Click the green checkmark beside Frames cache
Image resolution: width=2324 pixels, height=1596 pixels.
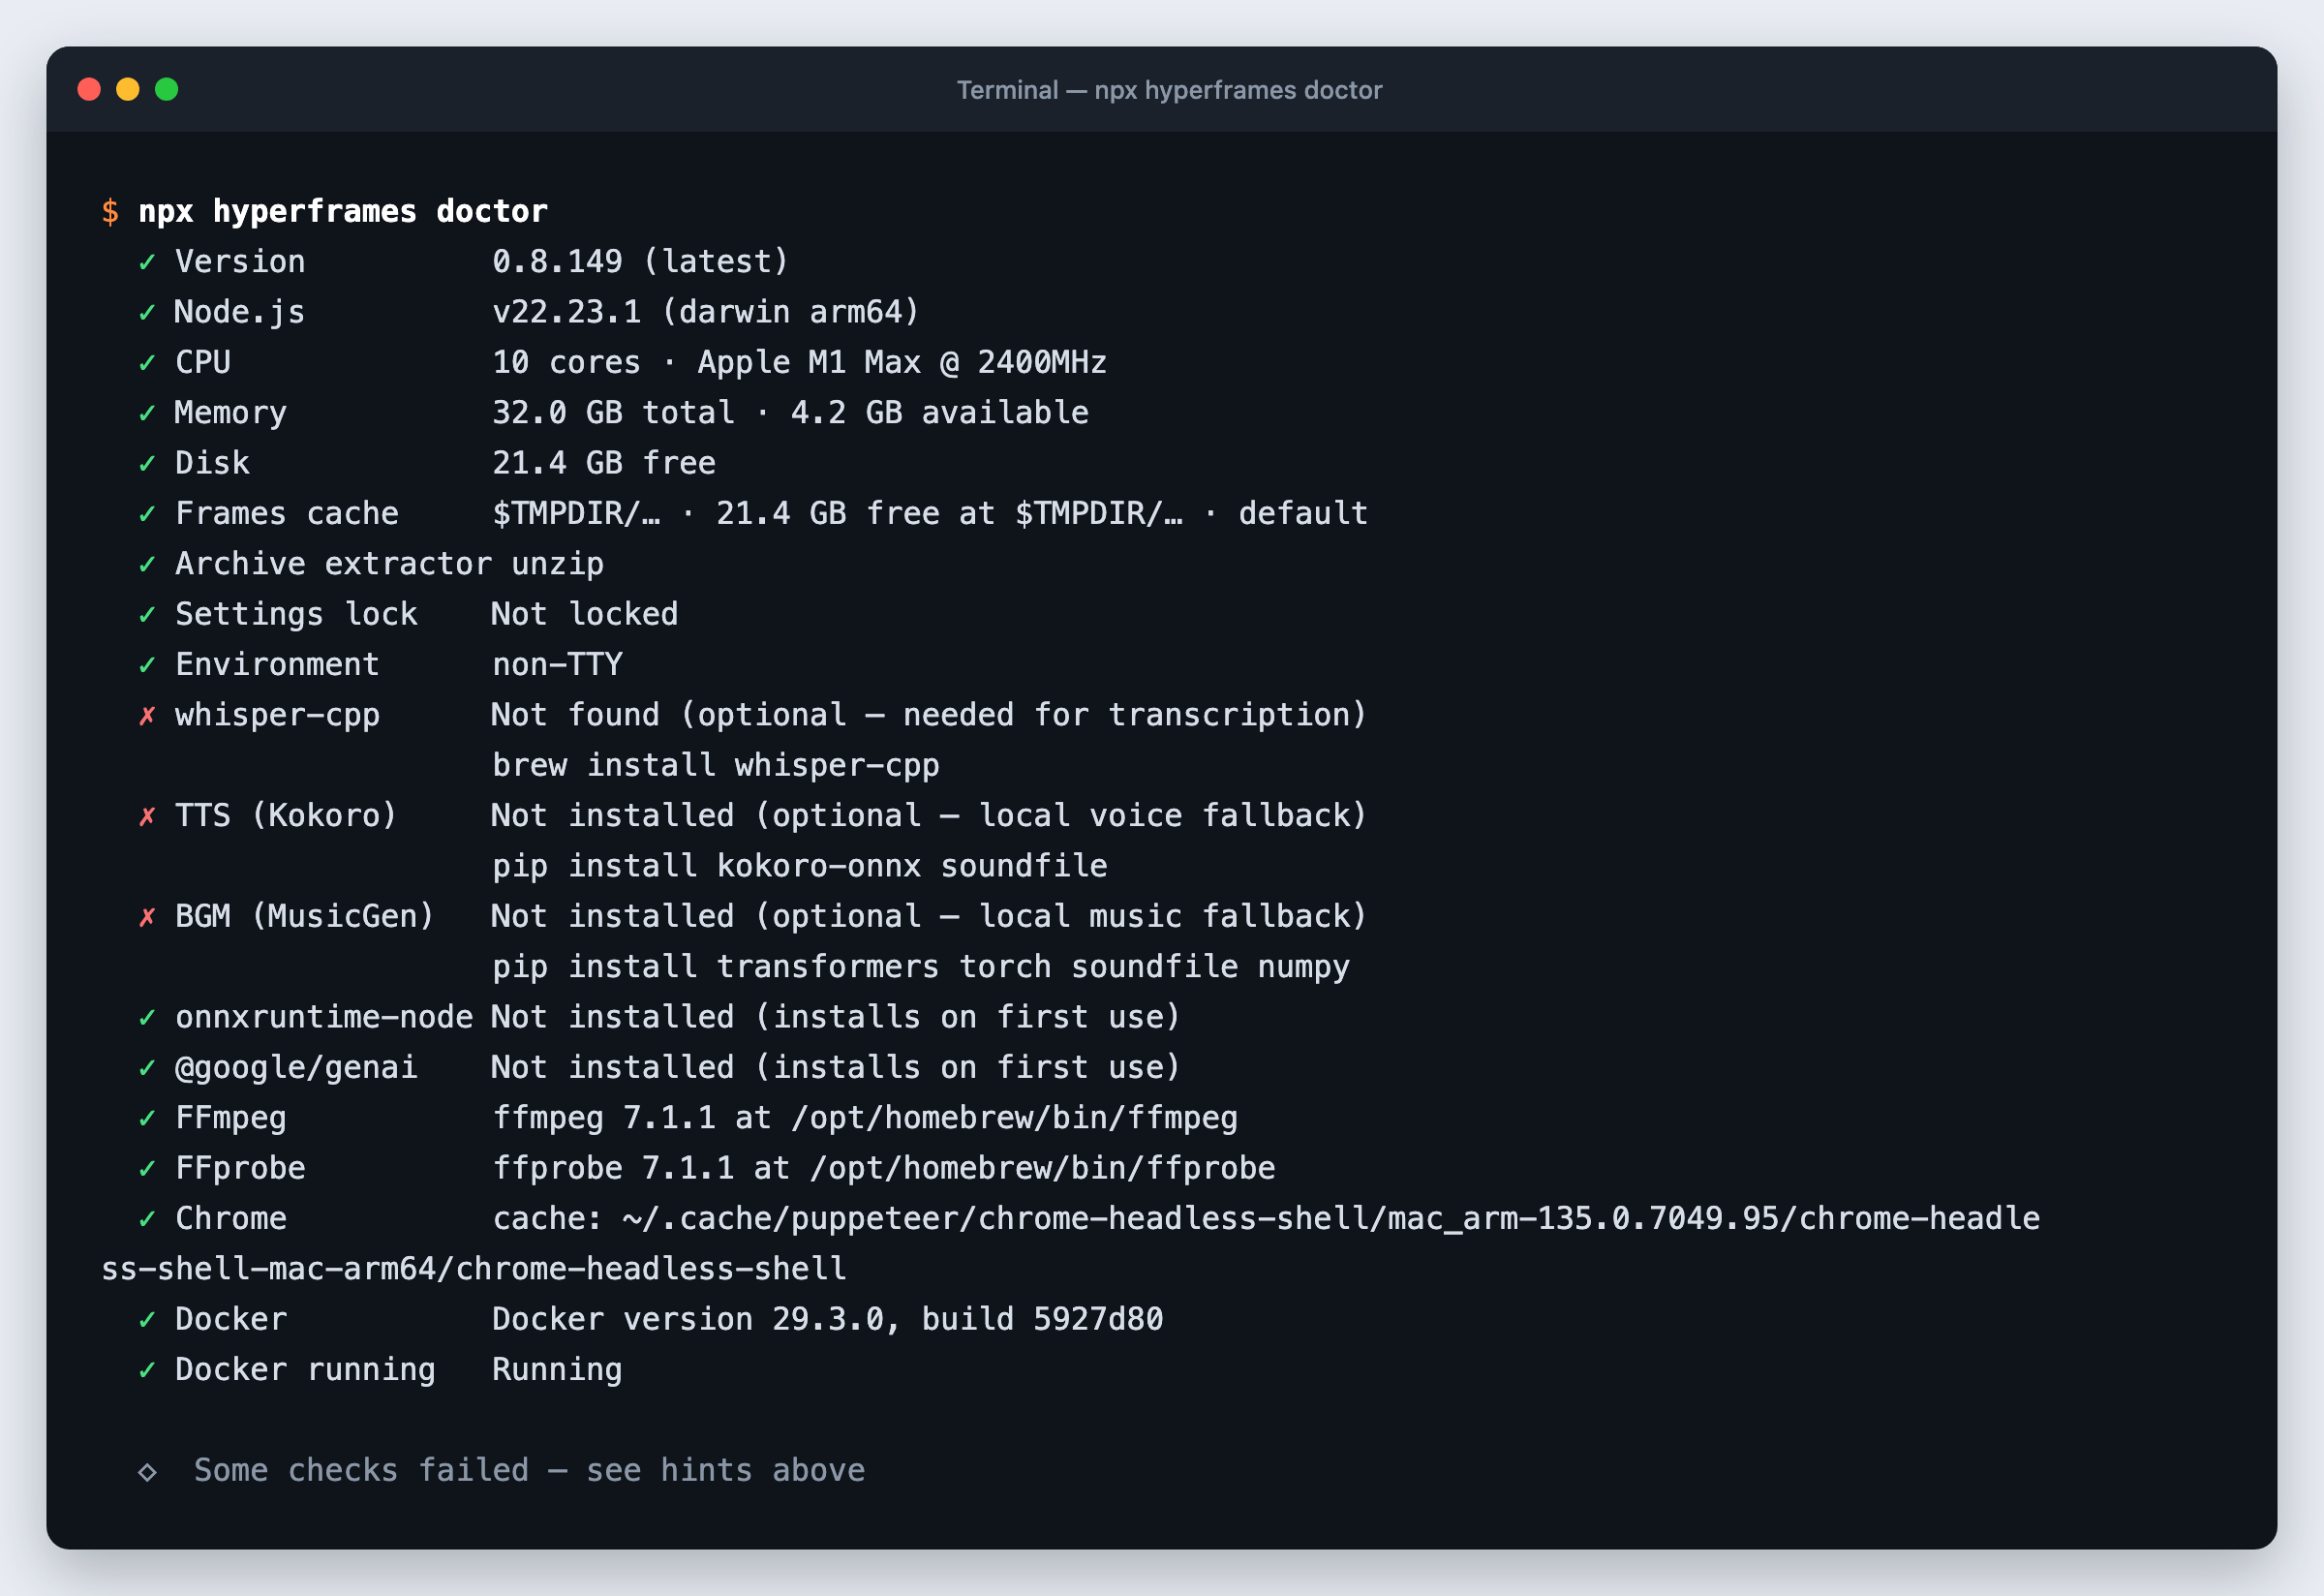(x=147, y=514)
